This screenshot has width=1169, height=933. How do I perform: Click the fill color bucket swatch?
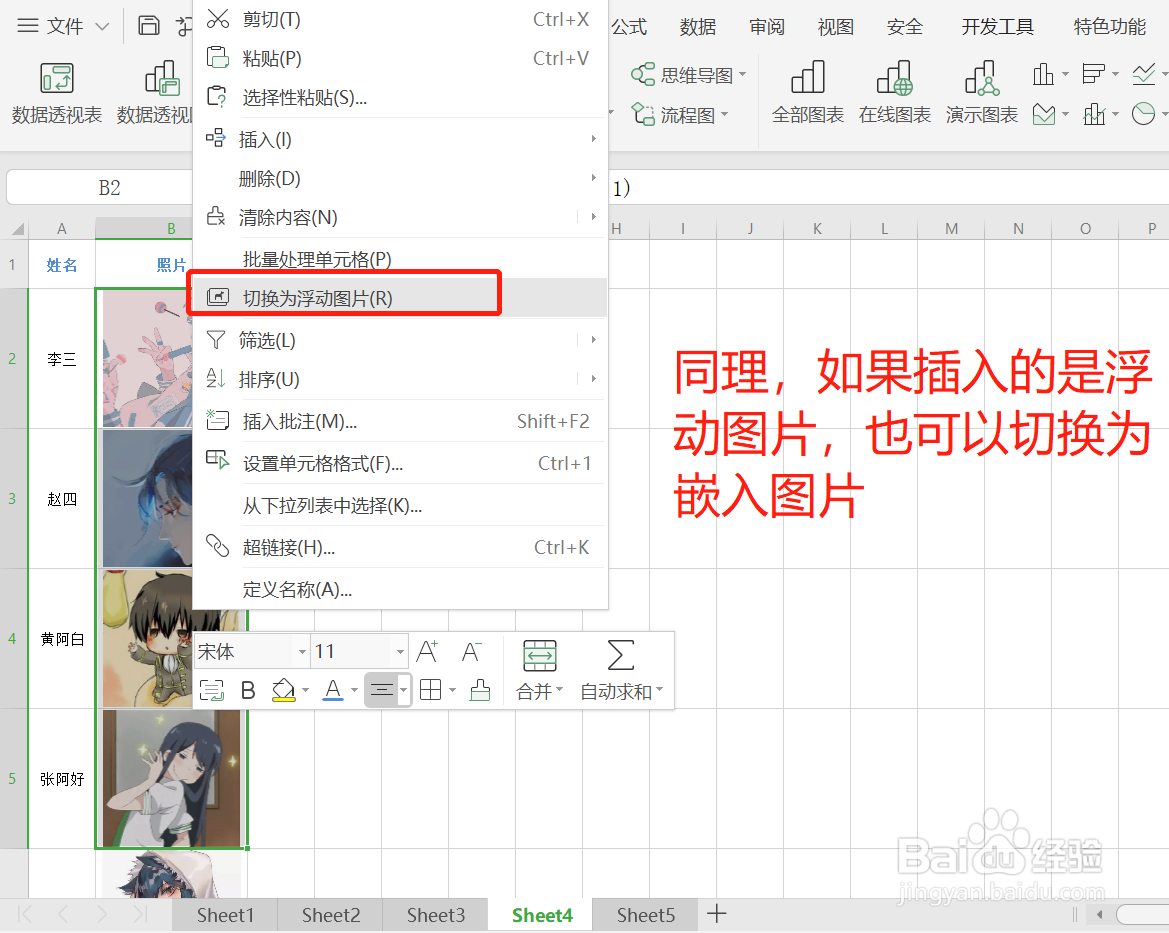click(283, 691)
